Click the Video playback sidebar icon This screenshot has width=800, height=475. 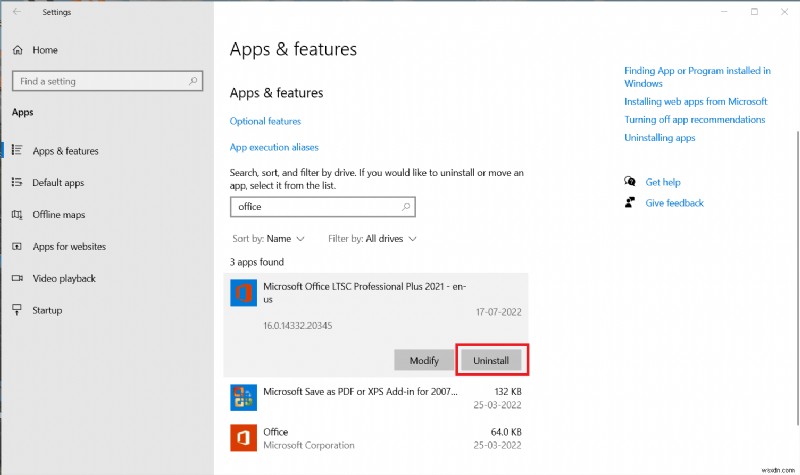(17, 278)
